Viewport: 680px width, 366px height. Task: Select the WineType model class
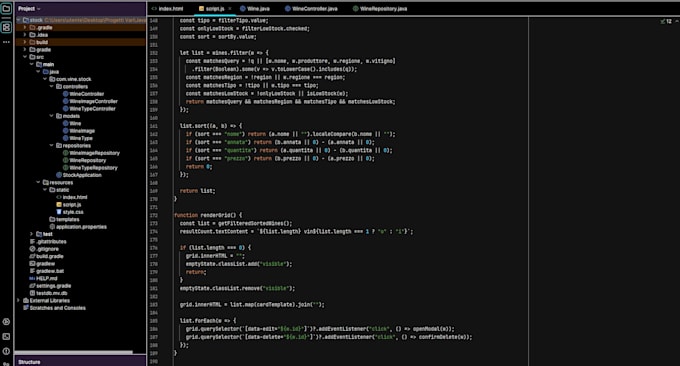[x=78, y=138]
